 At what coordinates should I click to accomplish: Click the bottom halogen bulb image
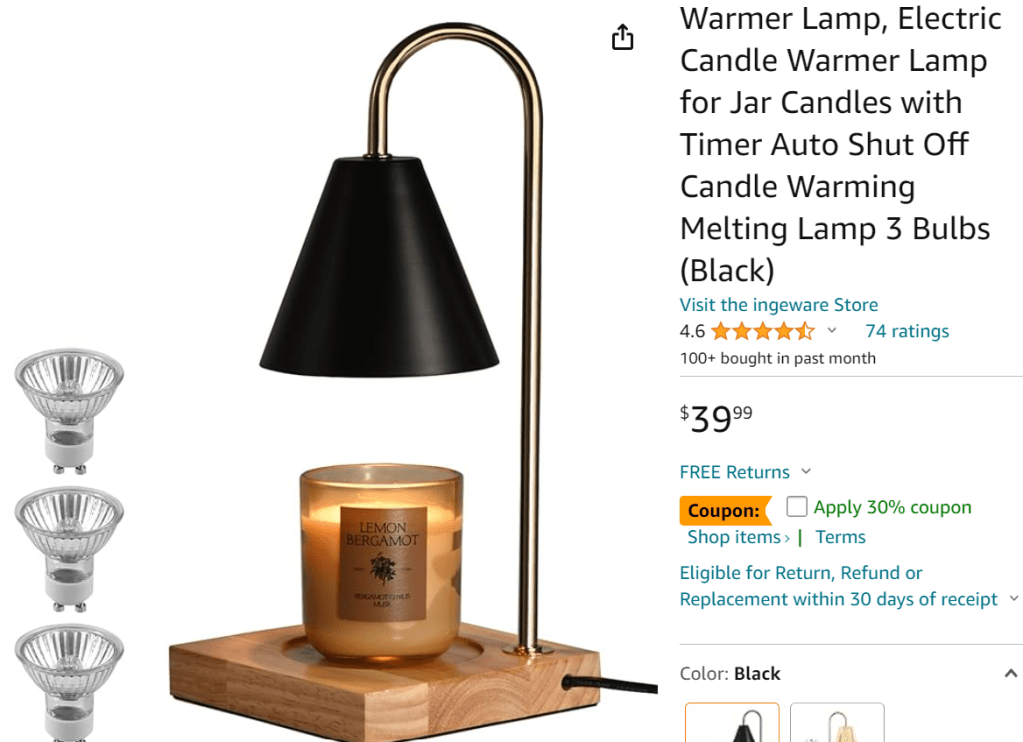point(69,683)
